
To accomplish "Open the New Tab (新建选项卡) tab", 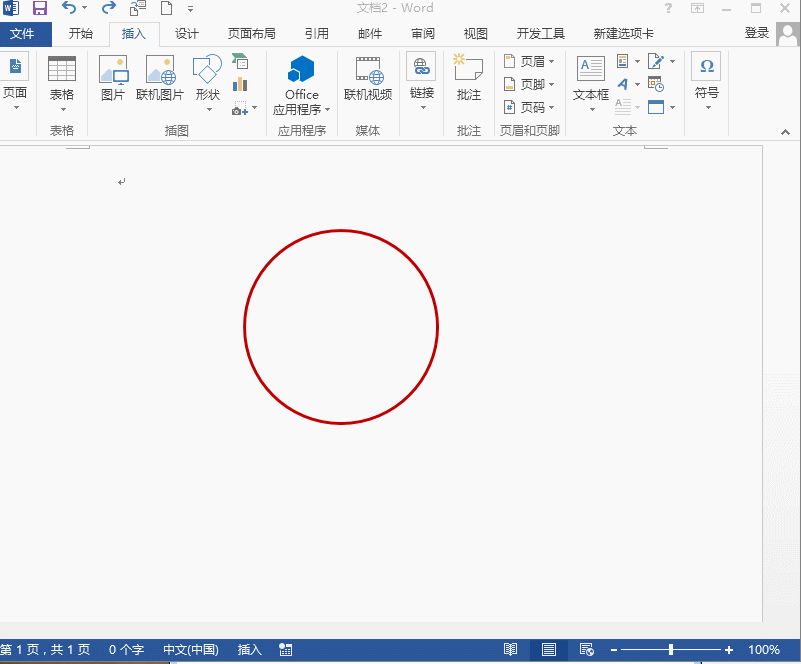I will [623, 34].
